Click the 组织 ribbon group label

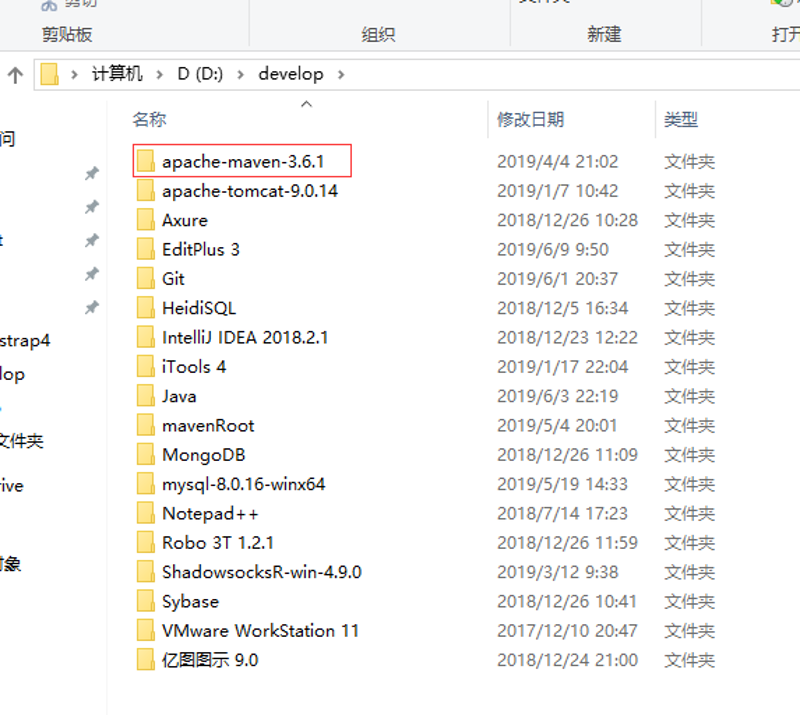click(378, 35)
